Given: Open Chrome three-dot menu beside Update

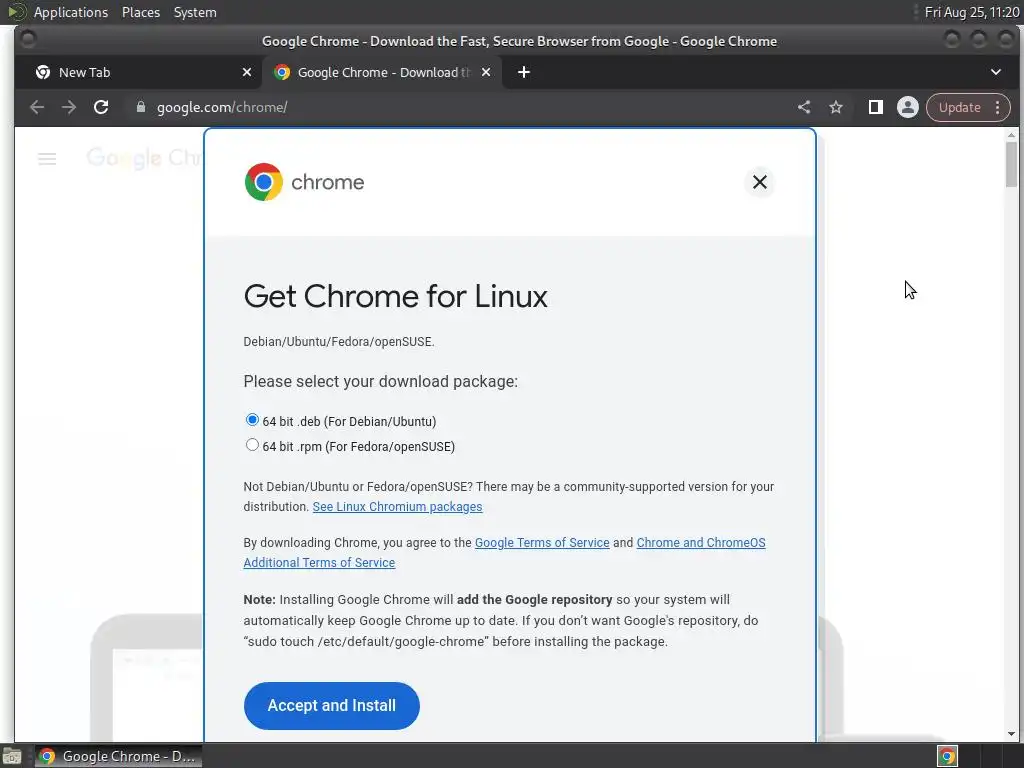Looking at the screenshot, I should coord(997,107).
